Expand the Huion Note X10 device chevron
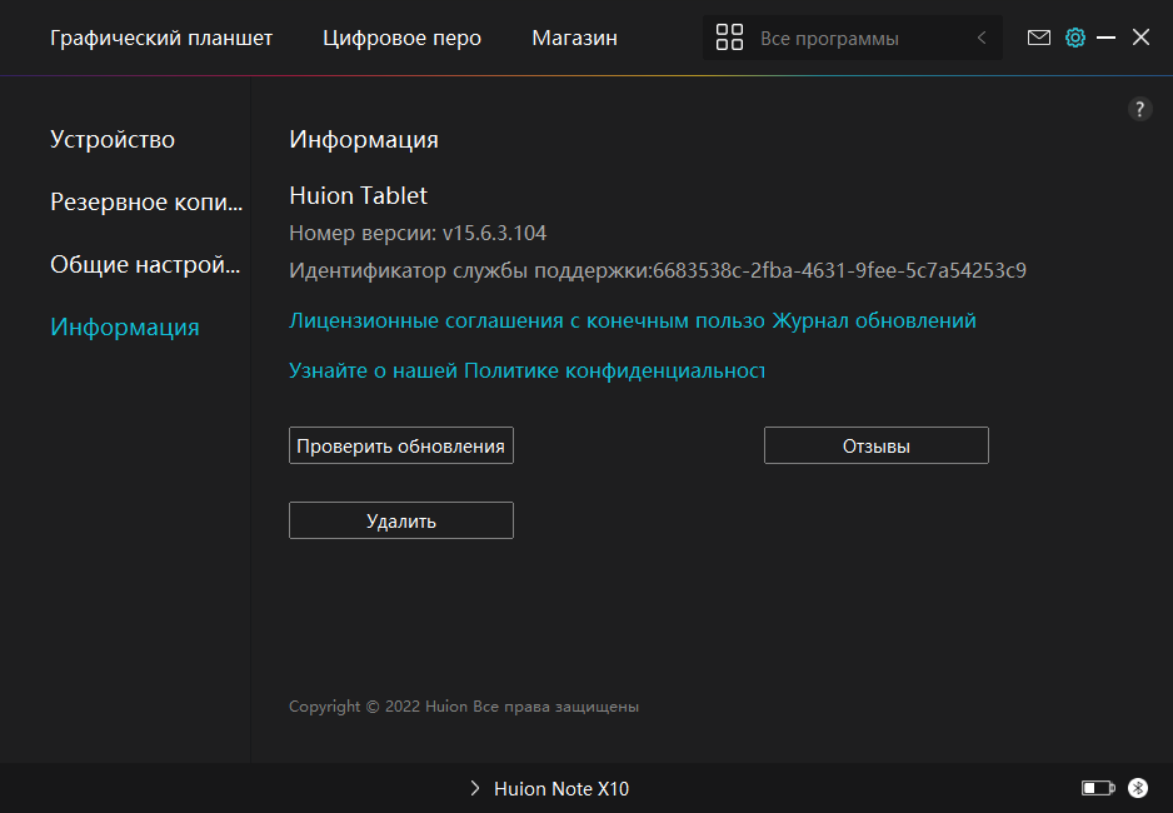 (475, 788)
